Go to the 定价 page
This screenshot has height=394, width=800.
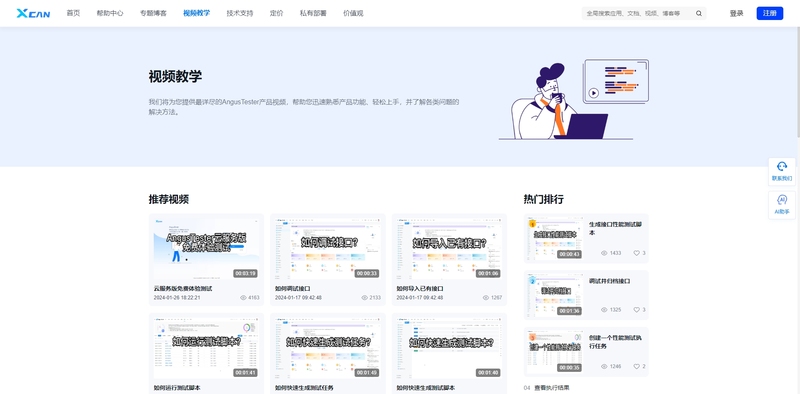pyautogui.click(x=277, y=13)
